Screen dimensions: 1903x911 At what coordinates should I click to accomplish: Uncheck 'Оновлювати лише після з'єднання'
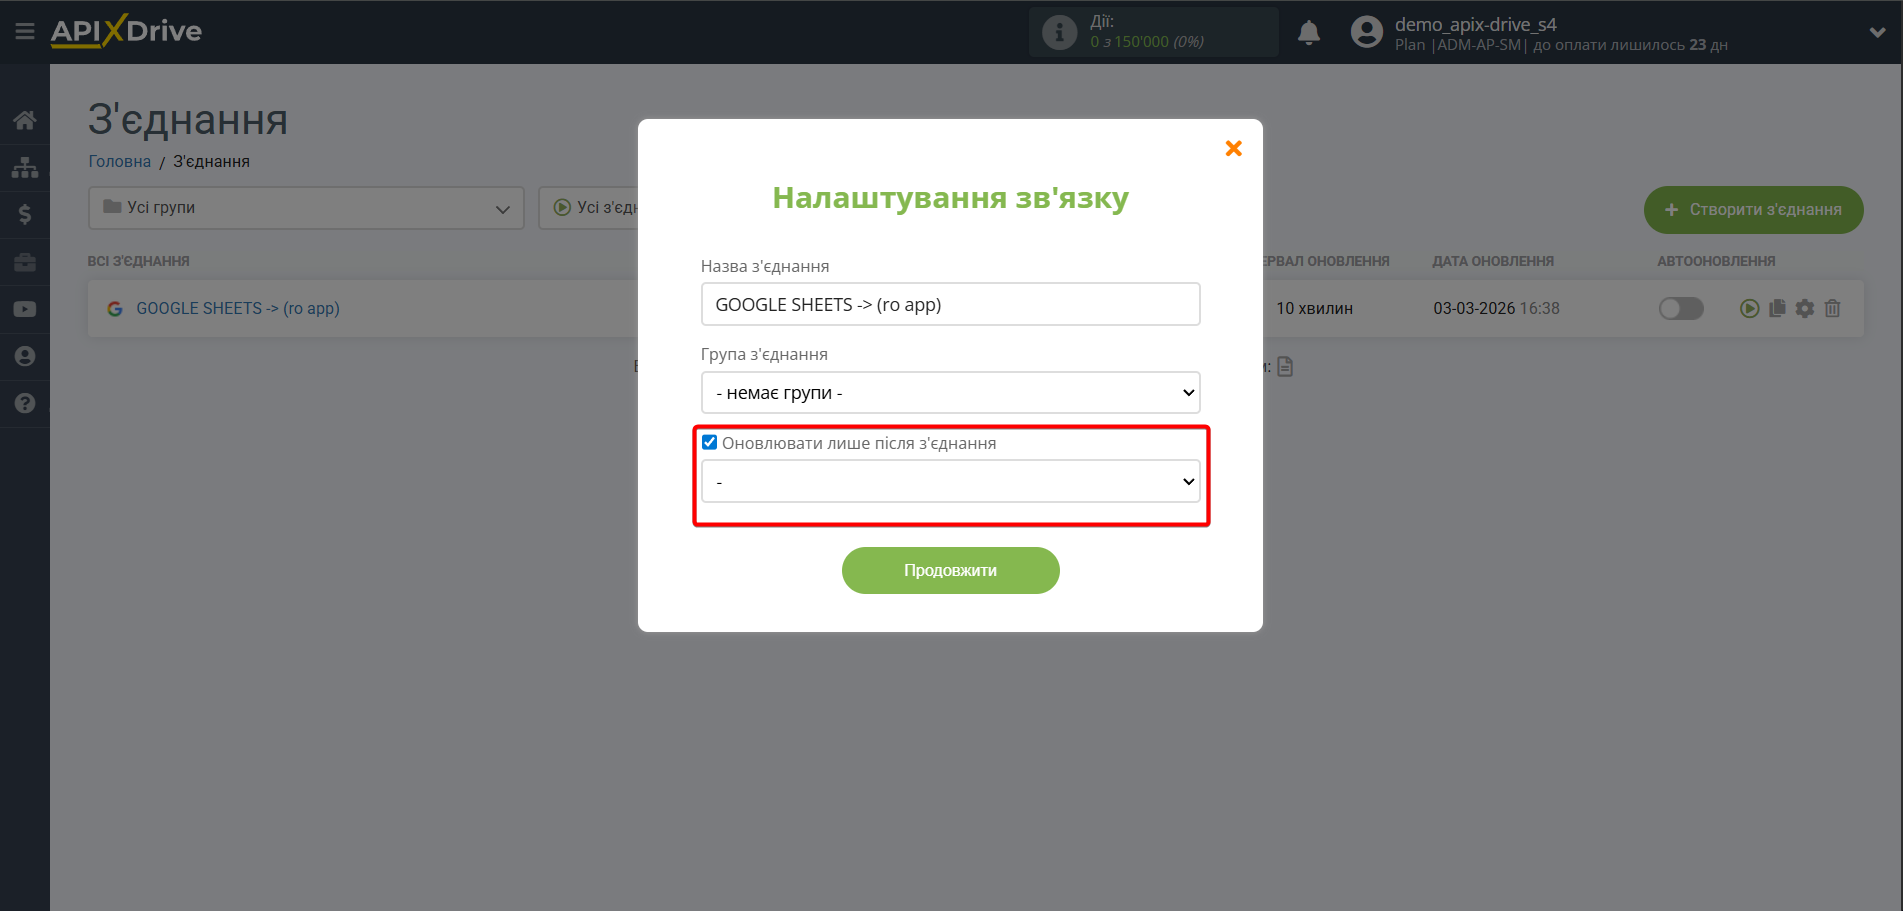pyautogui.click(x=709, y=442)
